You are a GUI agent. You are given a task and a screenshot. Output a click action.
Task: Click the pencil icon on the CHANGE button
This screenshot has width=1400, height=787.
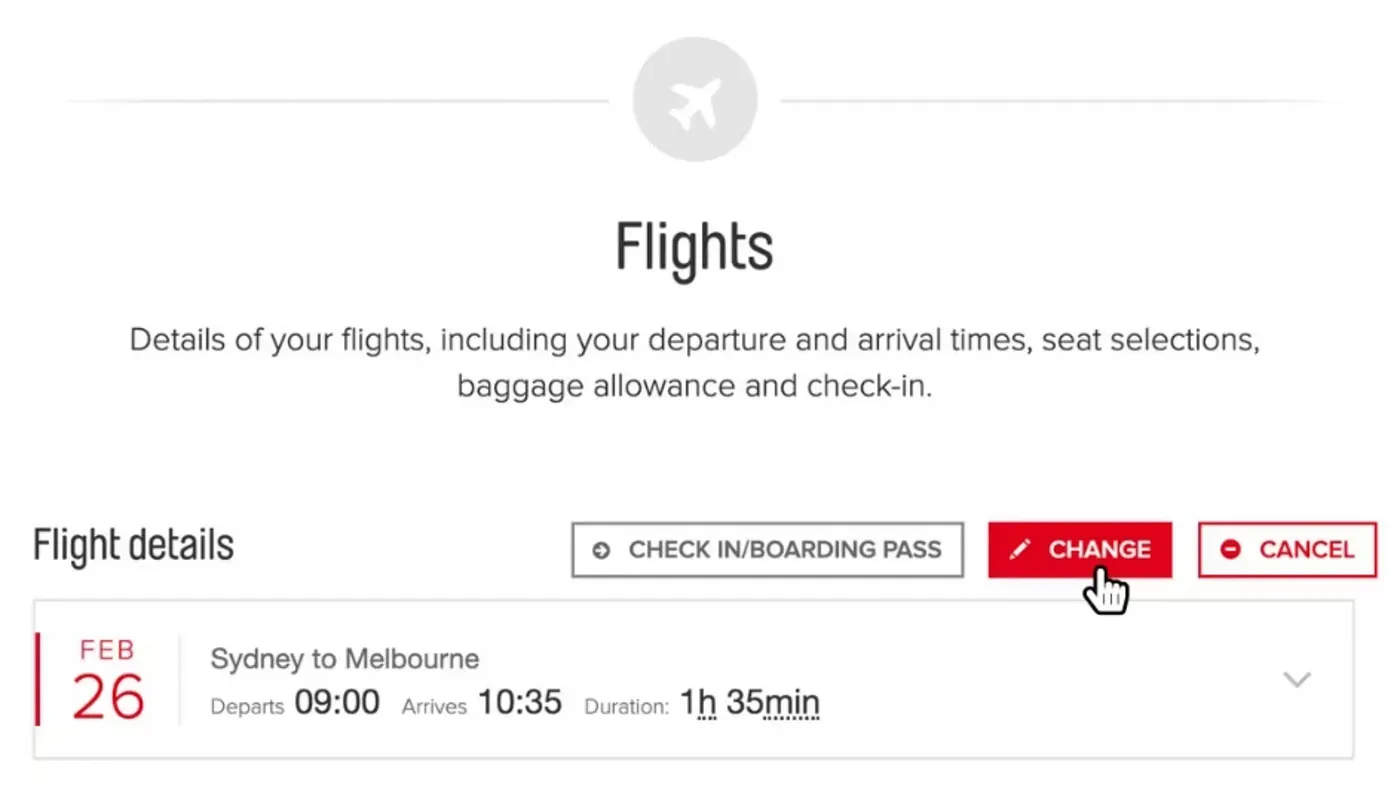pyautogui.click(x=1019, y=549)
